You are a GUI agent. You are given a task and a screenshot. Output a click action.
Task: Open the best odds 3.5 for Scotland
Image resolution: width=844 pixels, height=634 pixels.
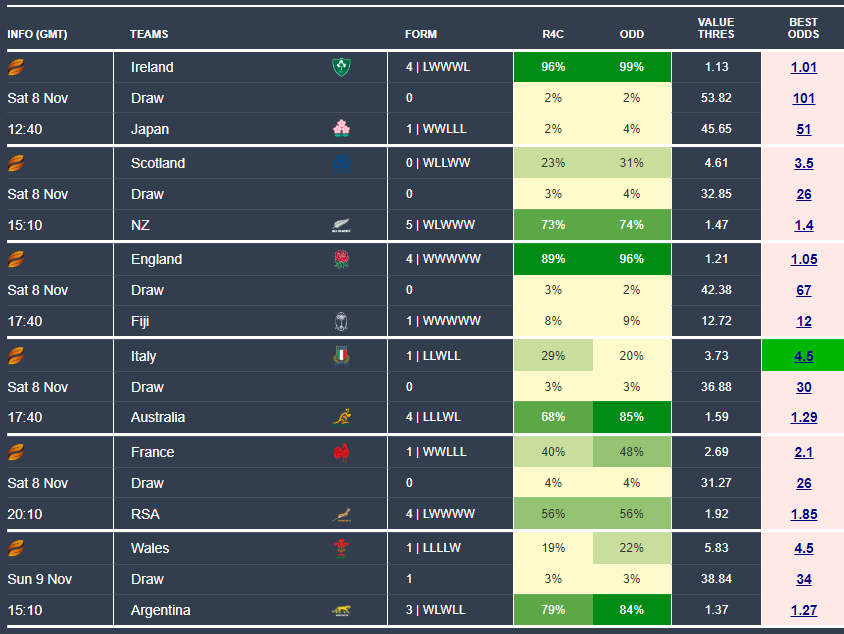click(x=804, y=163)
